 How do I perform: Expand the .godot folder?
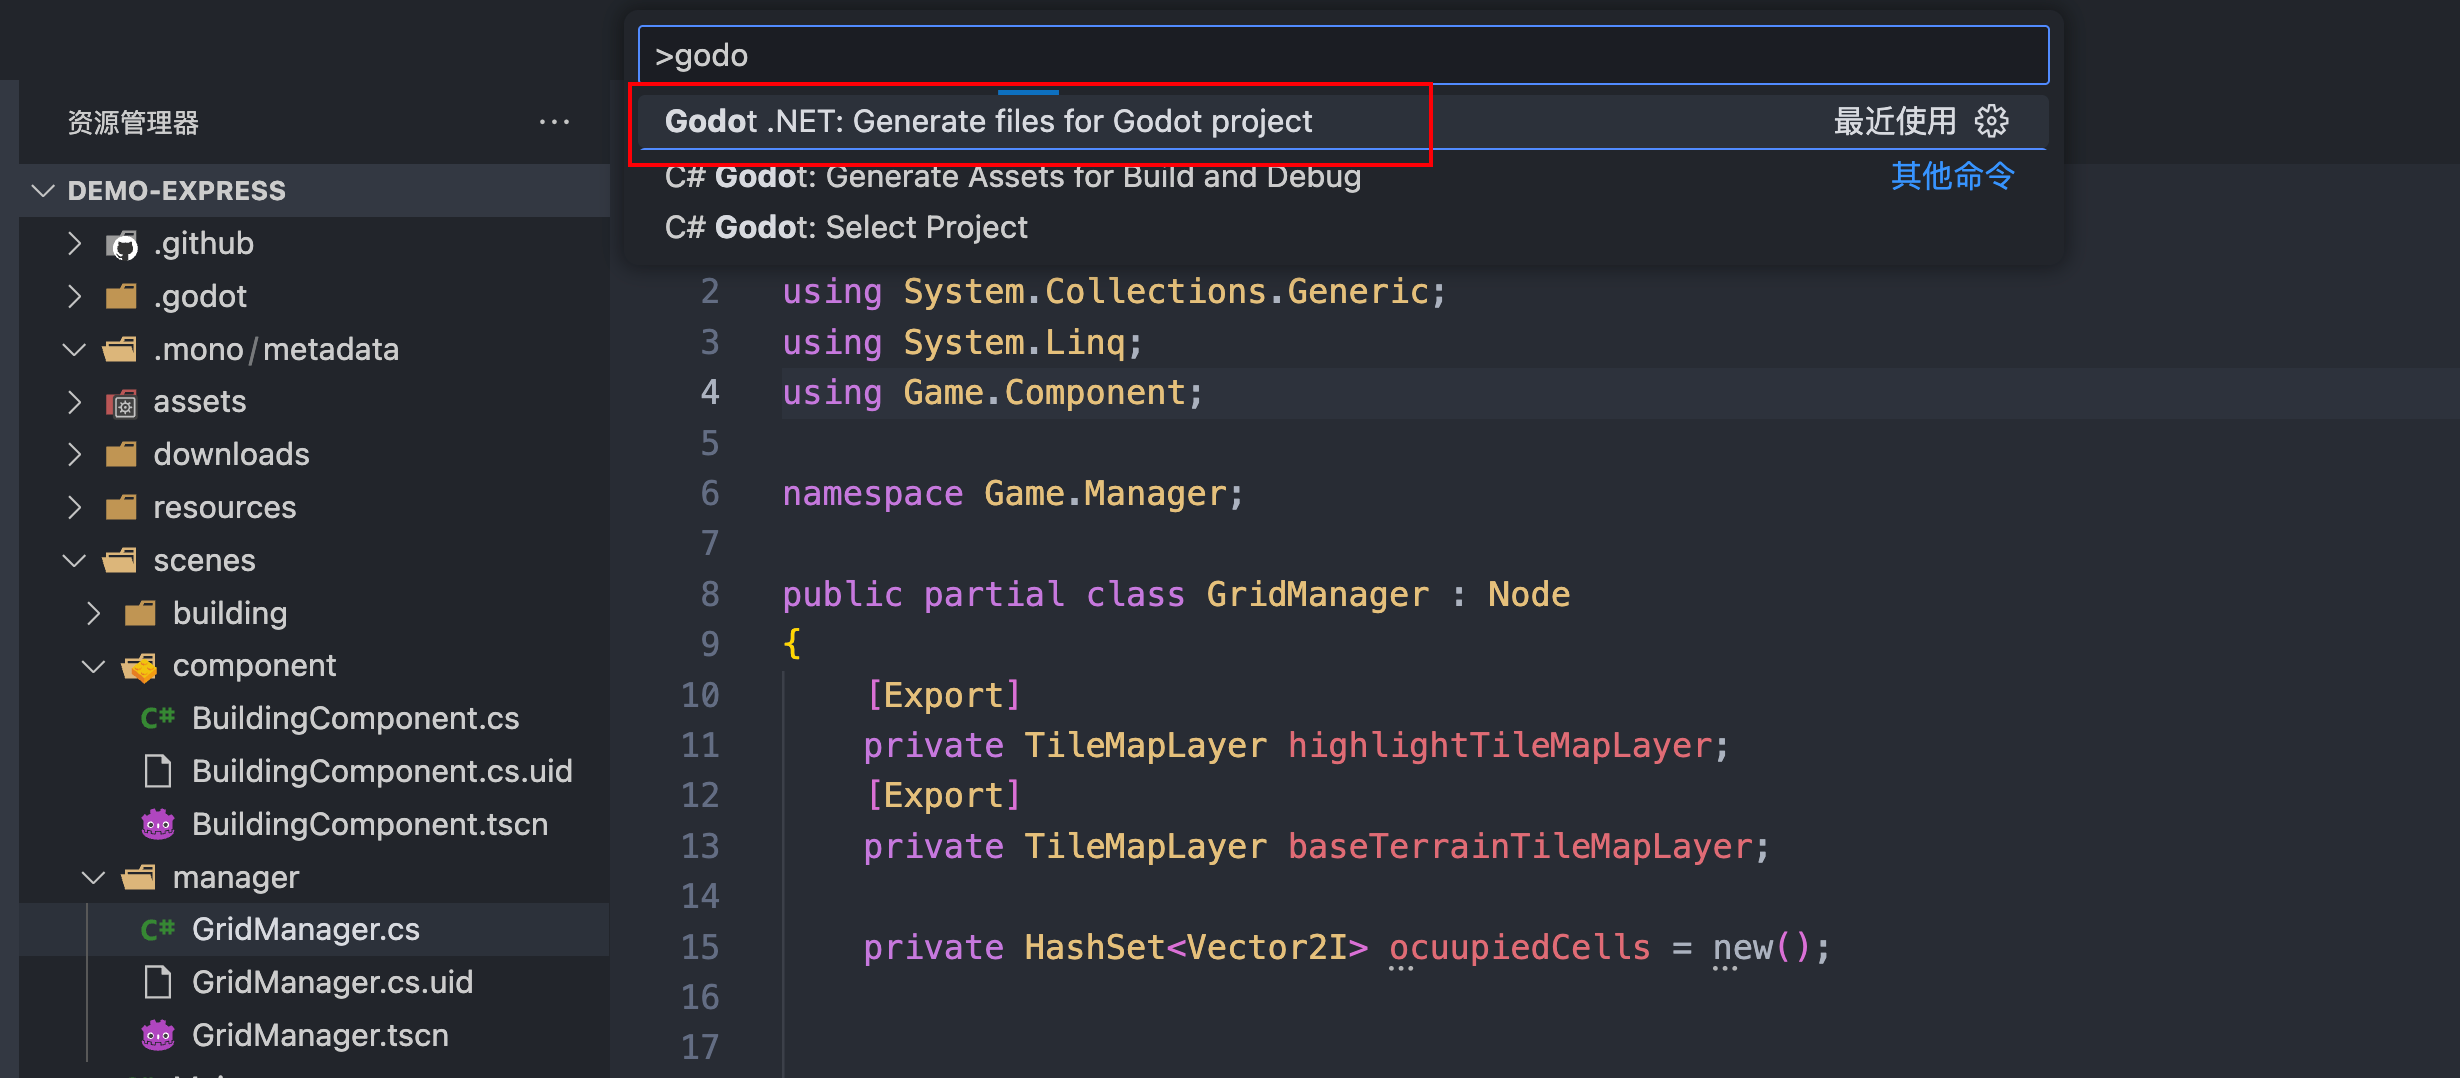(75, 296)
